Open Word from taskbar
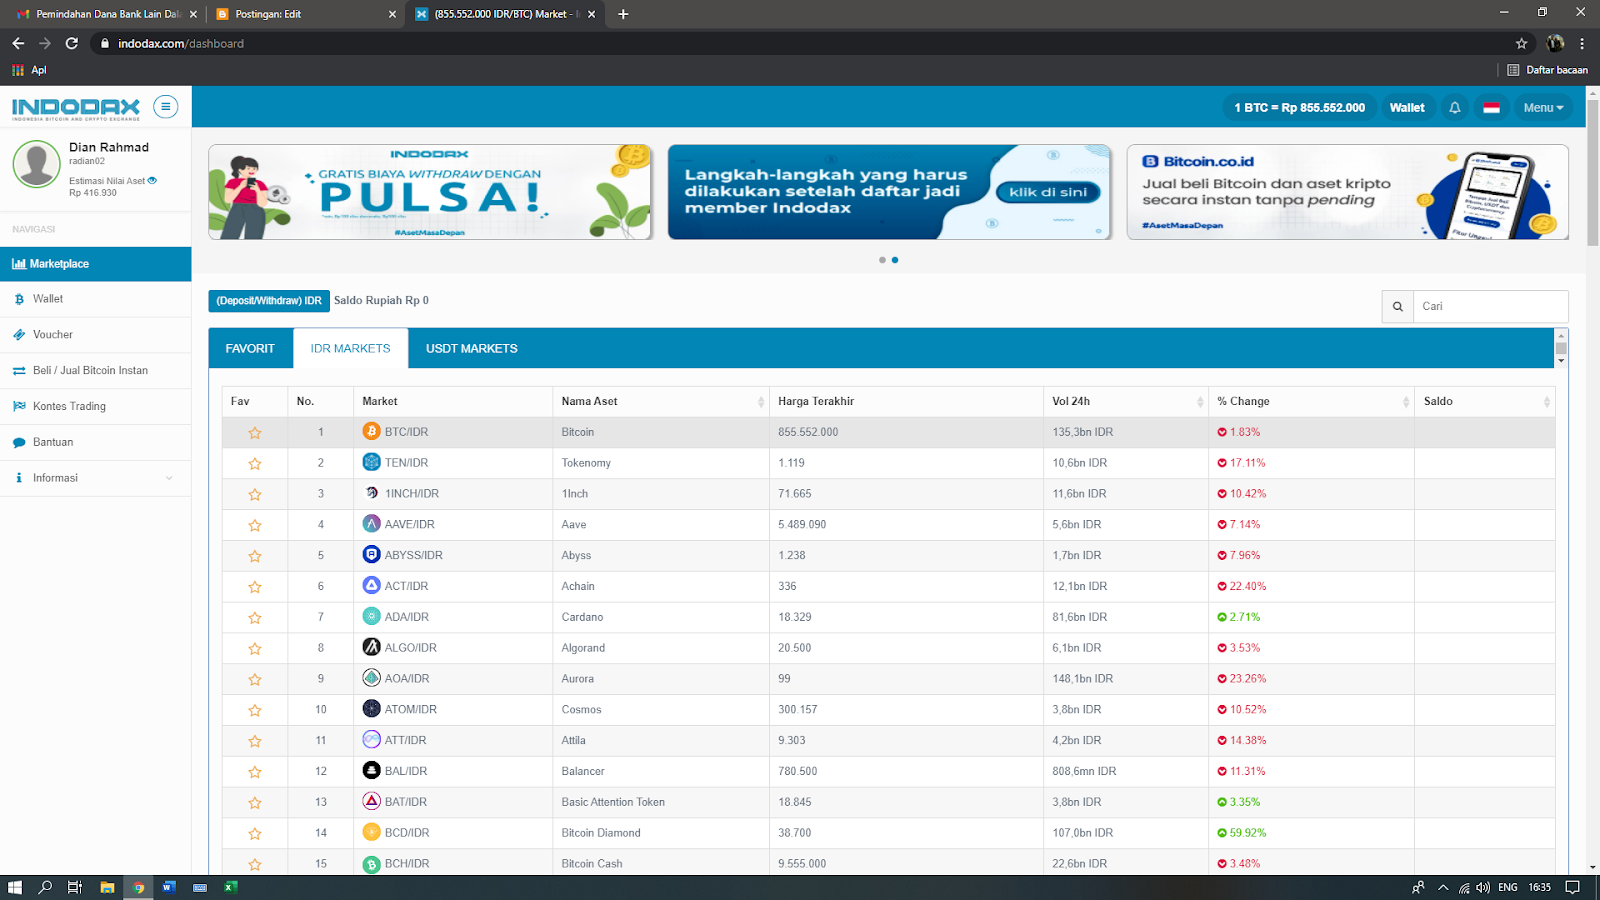Screen dimensions: 1600x900 [169, 887]
